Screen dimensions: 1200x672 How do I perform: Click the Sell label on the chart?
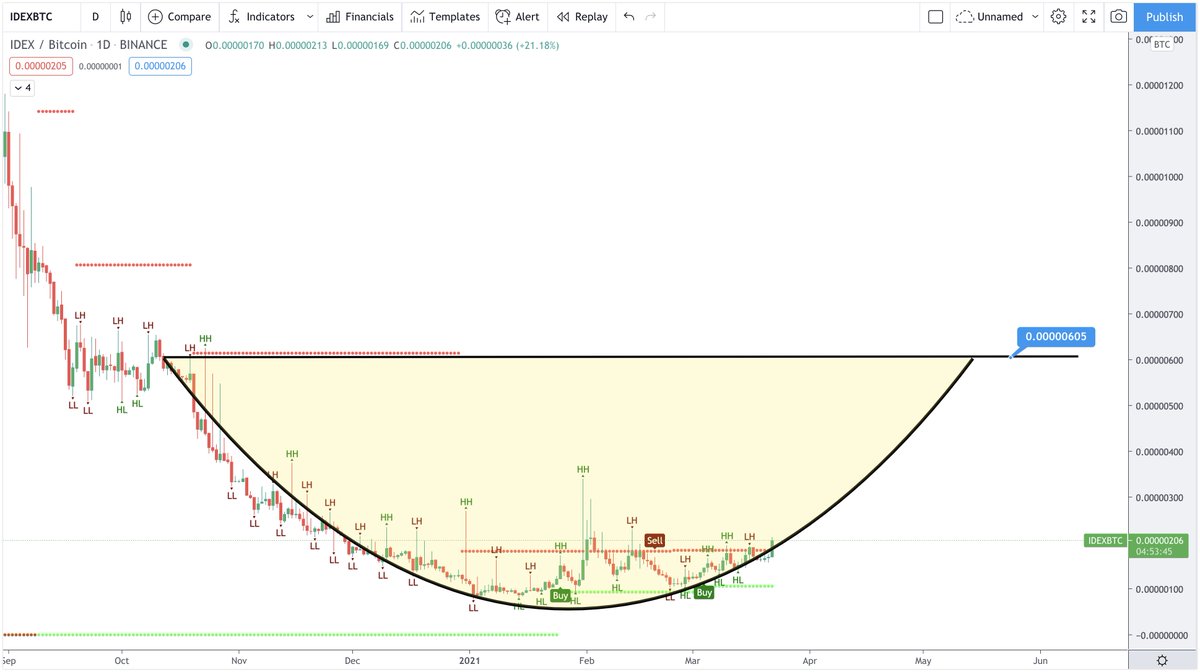(654, 540)
